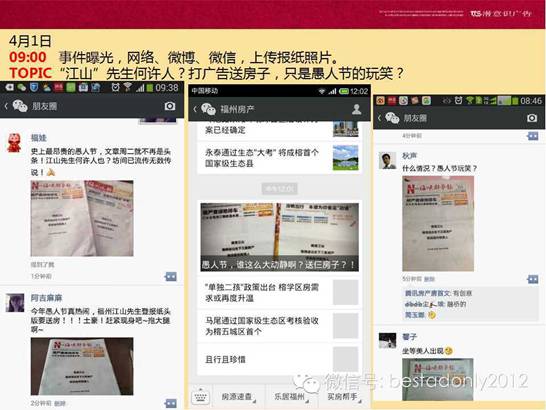Open article 永泰通过生态"大考"

pyautogui.click(x=279, y=158)
